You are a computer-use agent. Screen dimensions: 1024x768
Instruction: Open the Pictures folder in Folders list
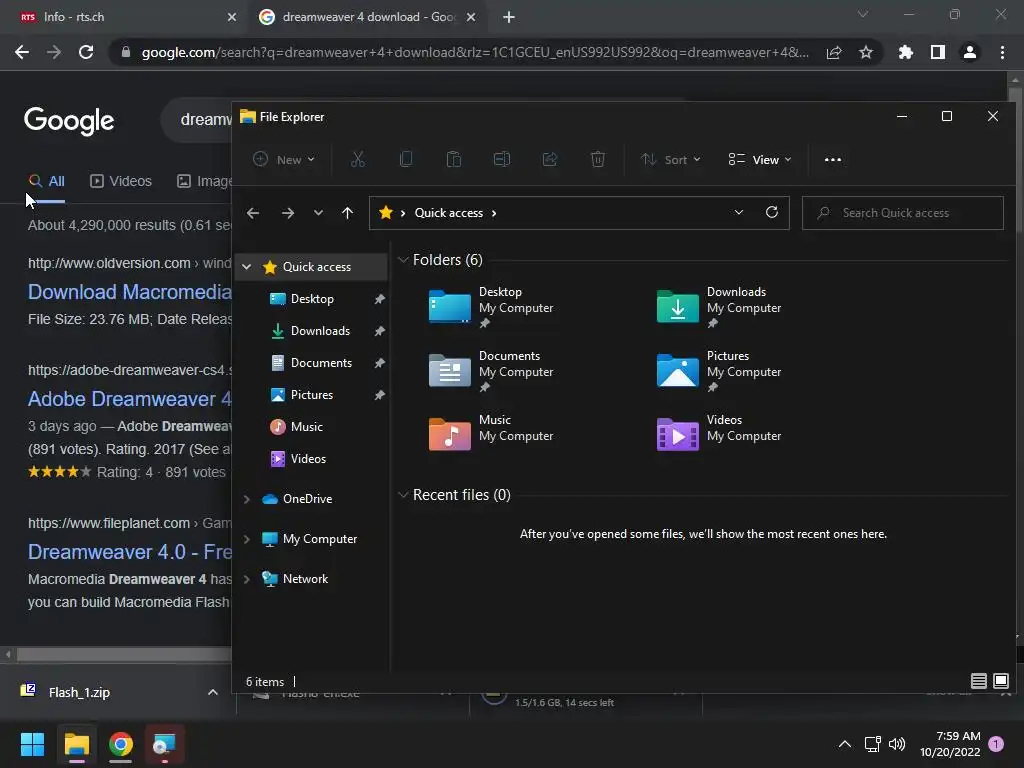(719, 370)
